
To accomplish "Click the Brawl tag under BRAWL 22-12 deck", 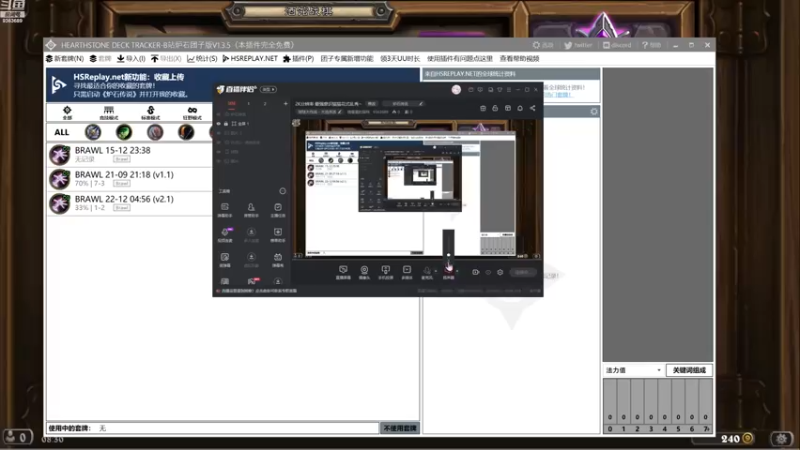I will 121,208.
